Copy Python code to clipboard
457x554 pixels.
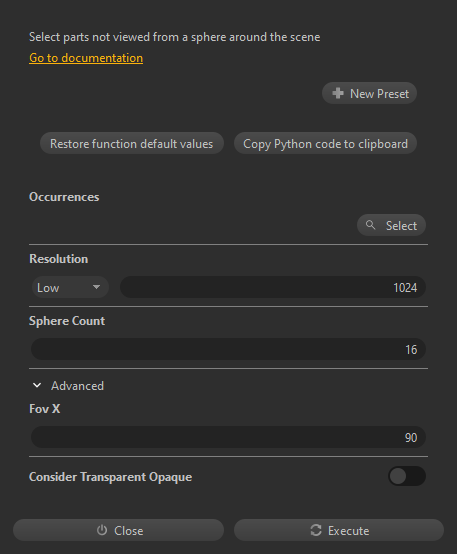click(x=325, y=143)
